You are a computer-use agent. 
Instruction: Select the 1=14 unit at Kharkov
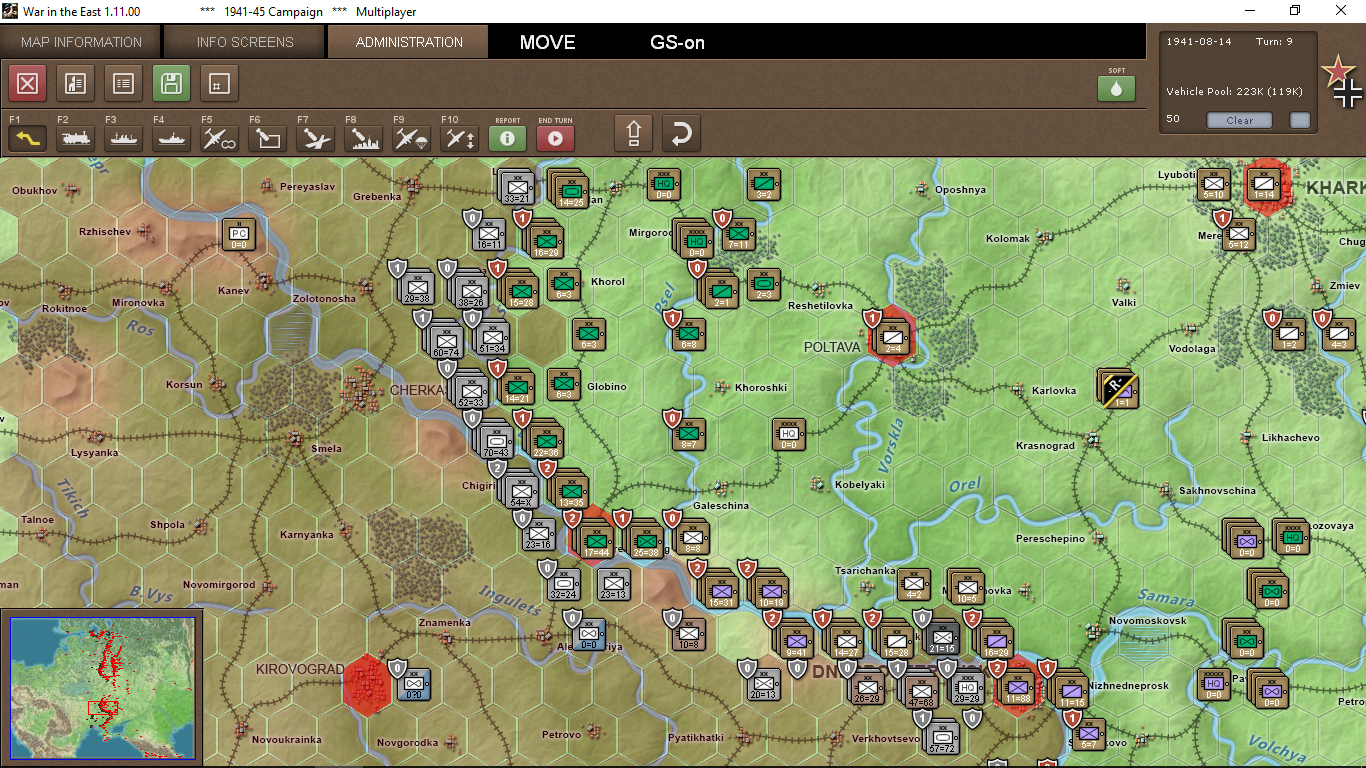(1263, 186)
